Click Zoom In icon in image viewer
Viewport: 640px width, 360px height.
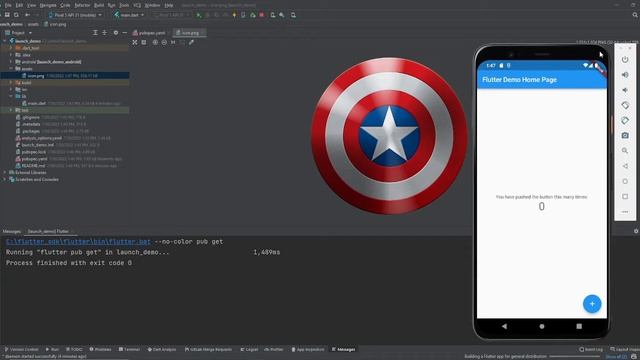coord(155,42)
